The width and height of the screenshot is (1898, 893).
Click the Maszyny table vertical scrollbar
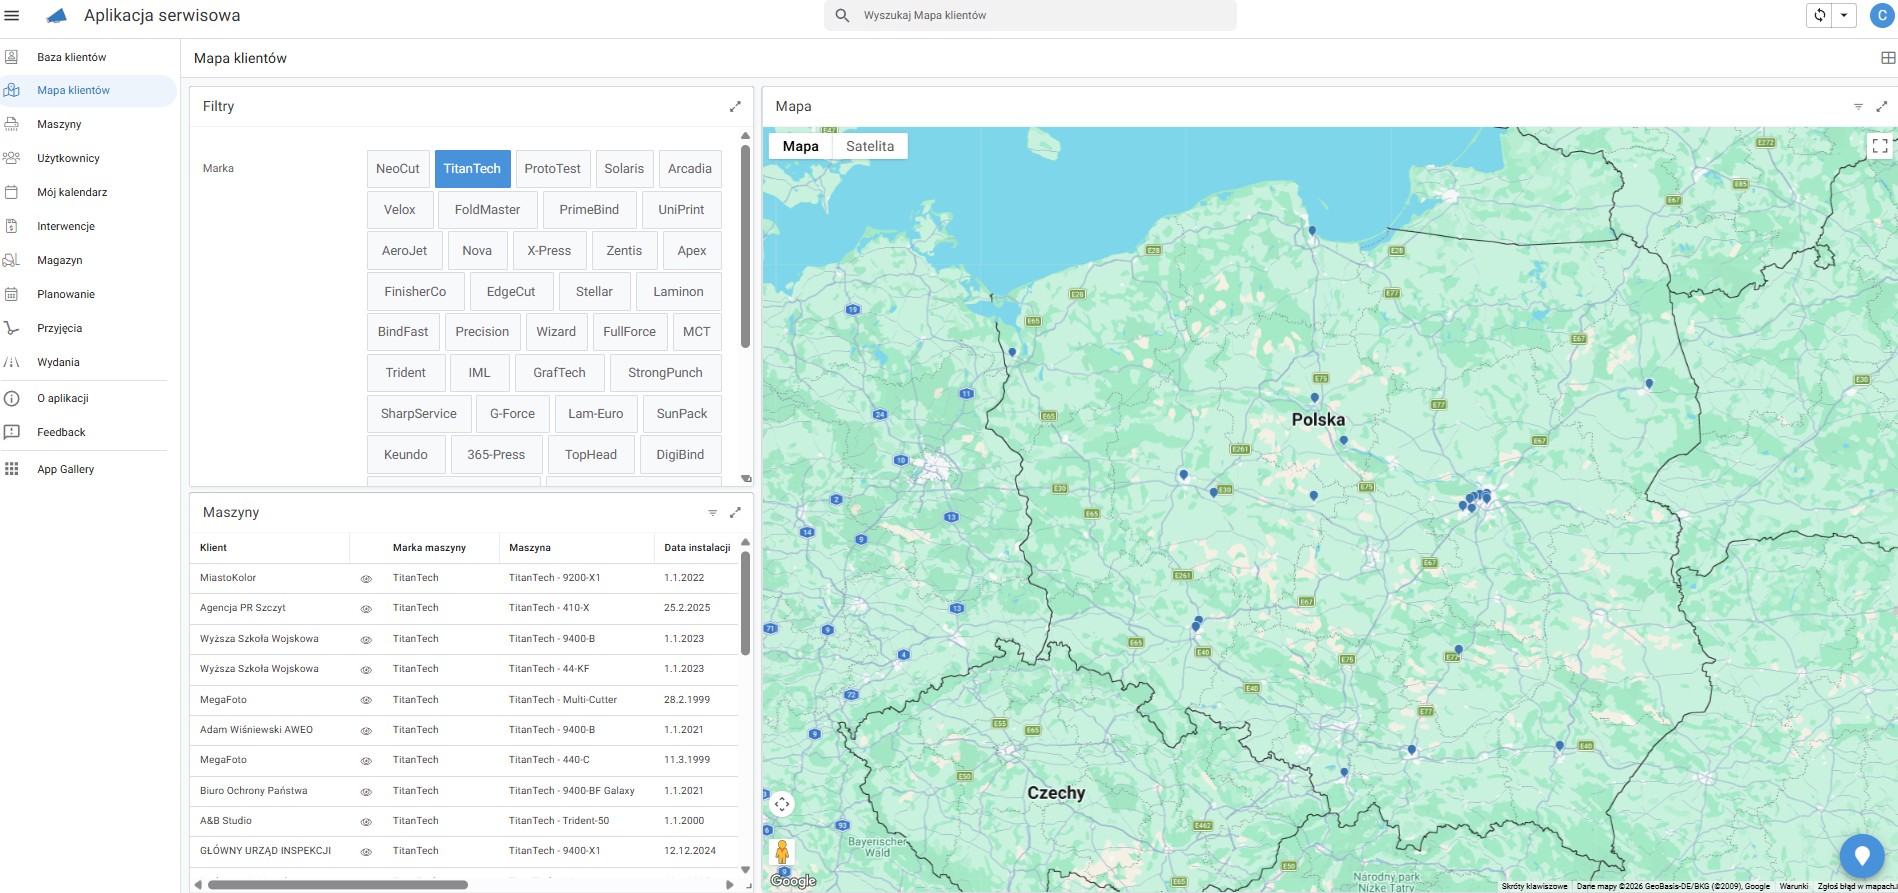tap(745, 604)
